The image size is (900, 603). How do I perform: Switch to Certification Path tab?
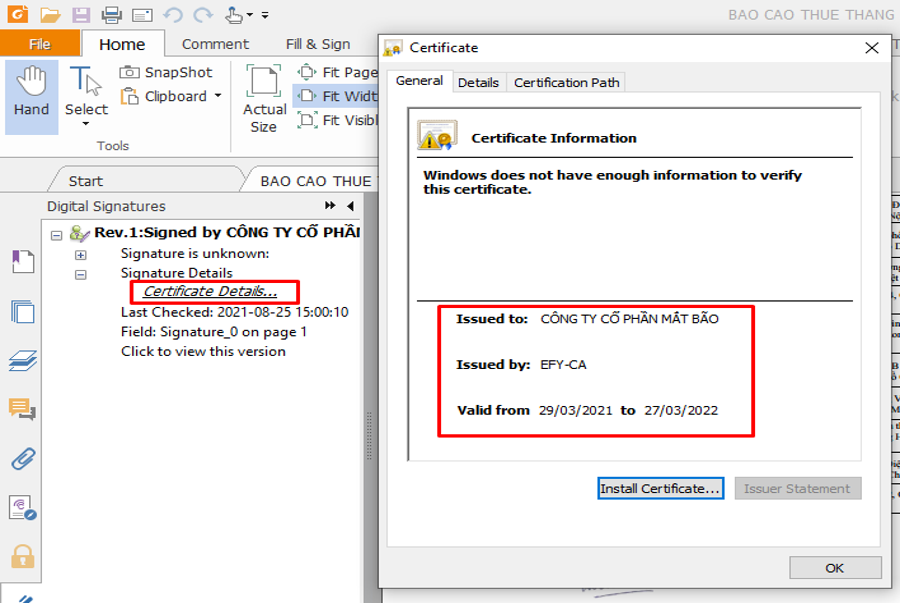tap(567, 83)
